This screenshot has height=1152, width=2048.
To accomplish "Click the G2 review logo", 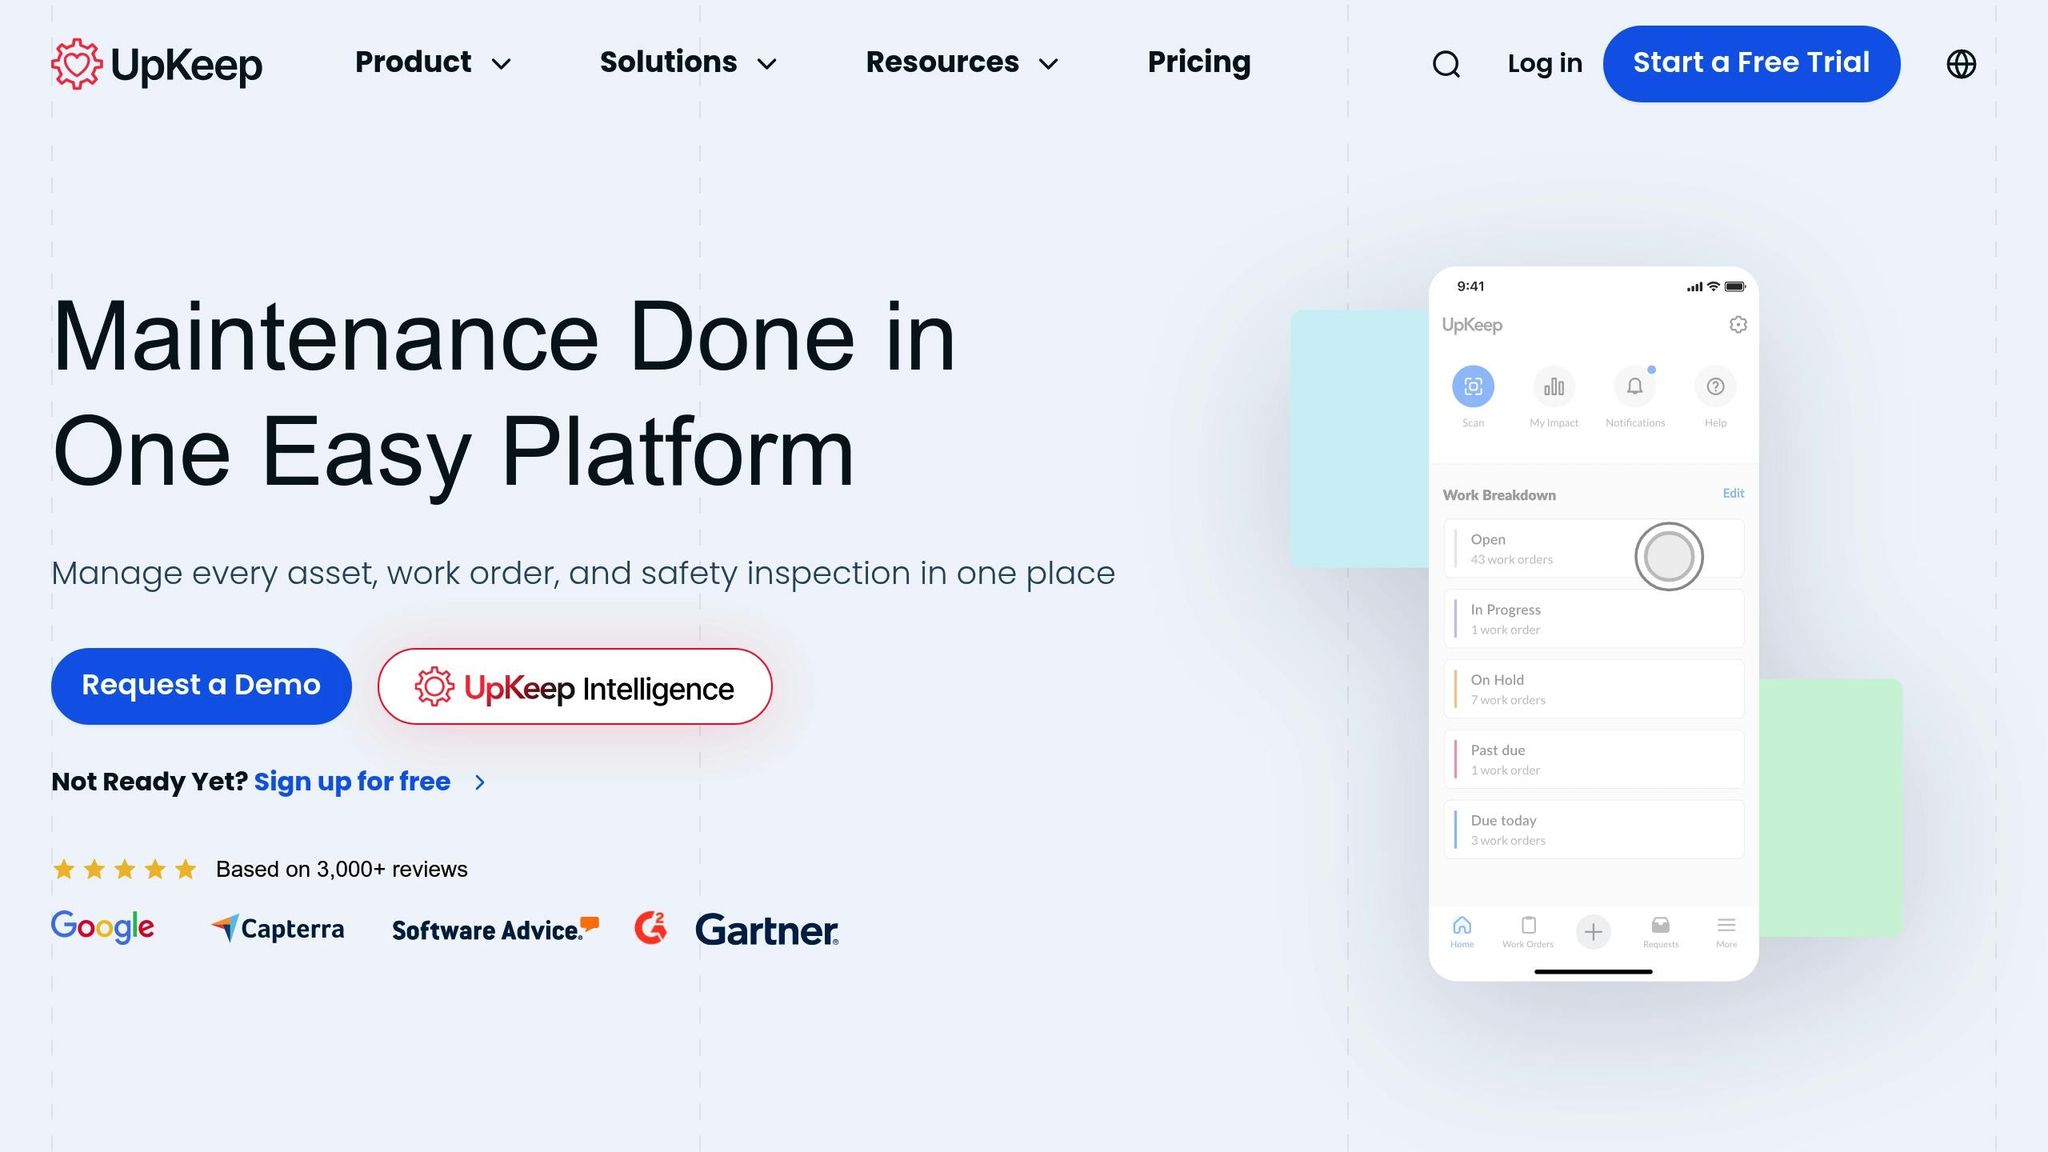I will click(x=651, y=928).
